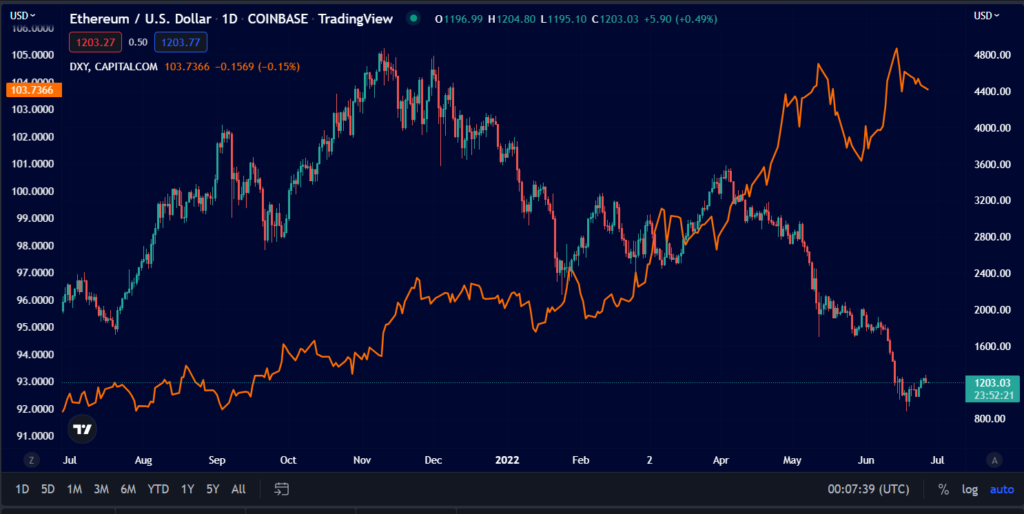Click the TradingView logo icon
Image resolution: width=1024 pixels, height=514 pixels.
pyautogui.click(x=82, y=429)
